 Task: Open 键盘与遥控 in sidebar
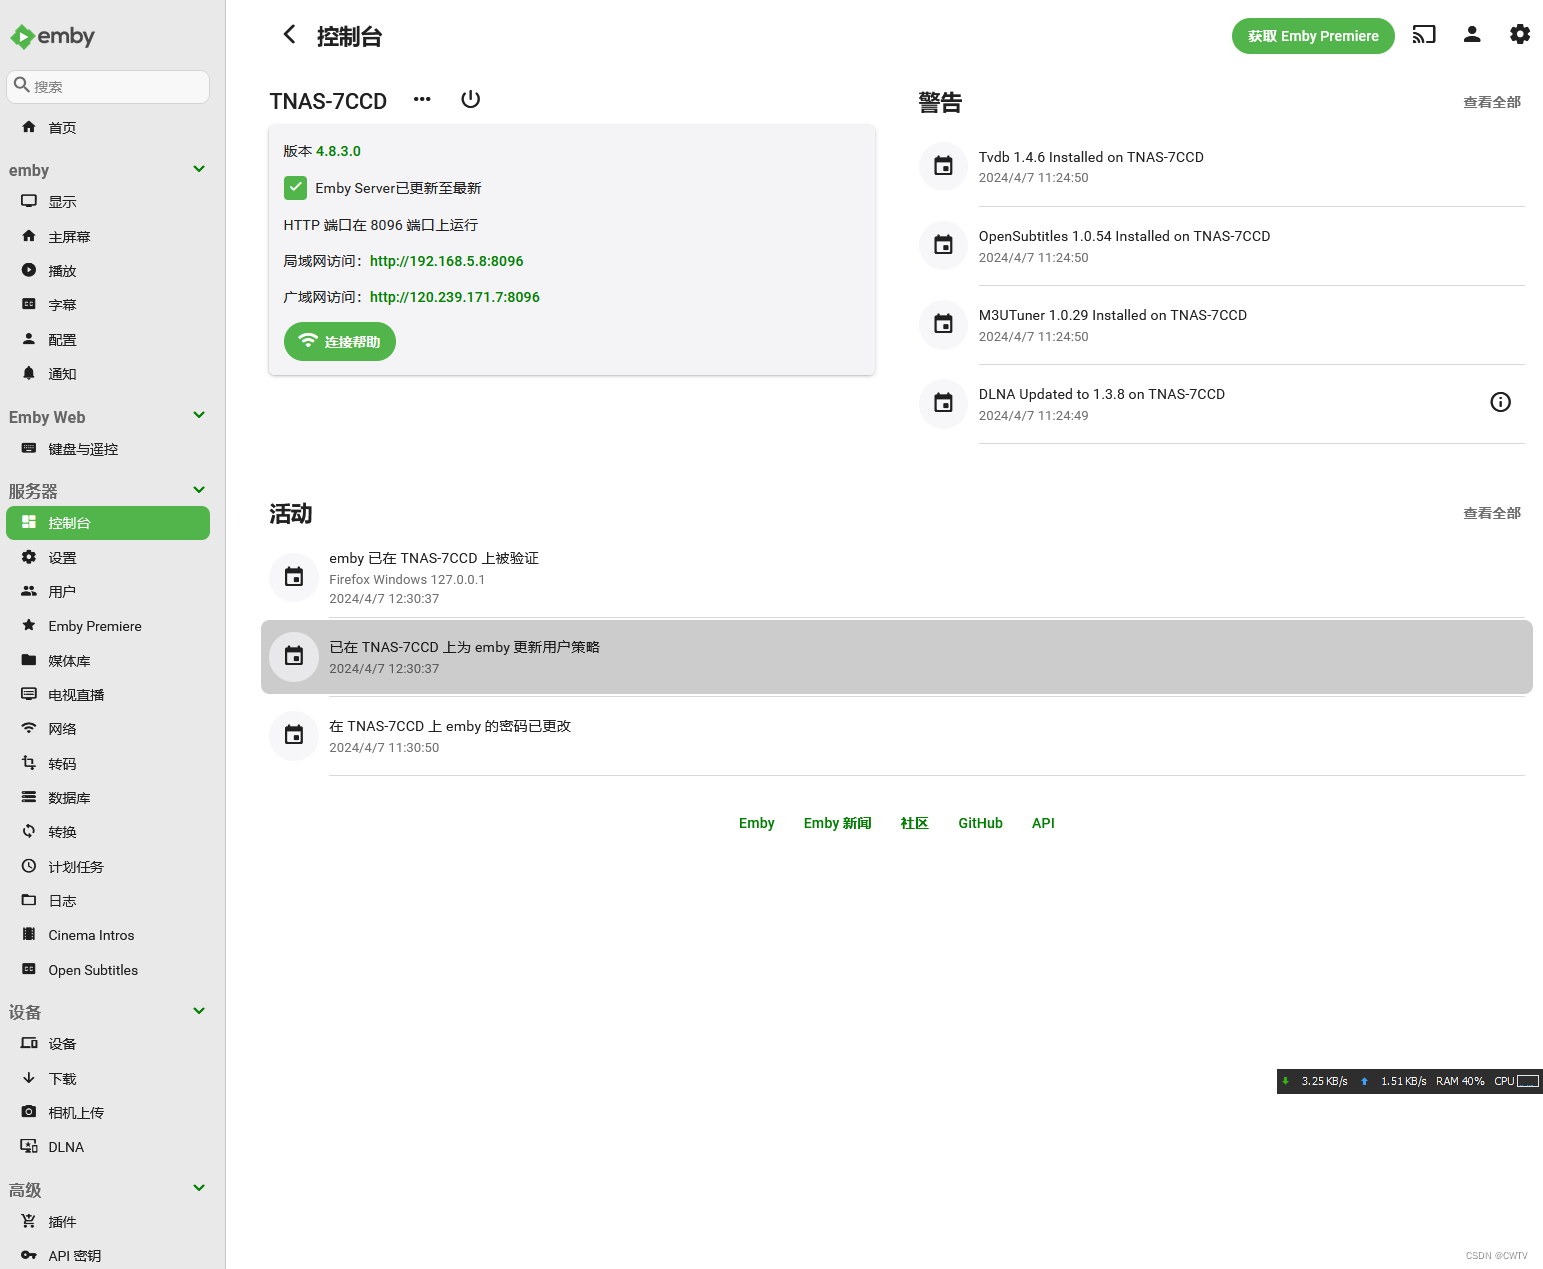[108, 449]
